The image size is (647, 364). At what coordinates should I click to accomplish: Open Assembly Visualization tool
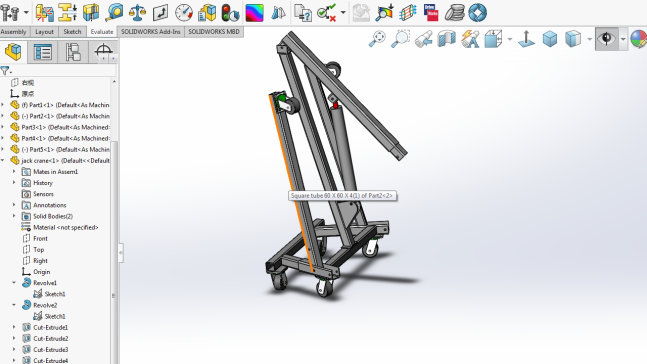[207, 12]
